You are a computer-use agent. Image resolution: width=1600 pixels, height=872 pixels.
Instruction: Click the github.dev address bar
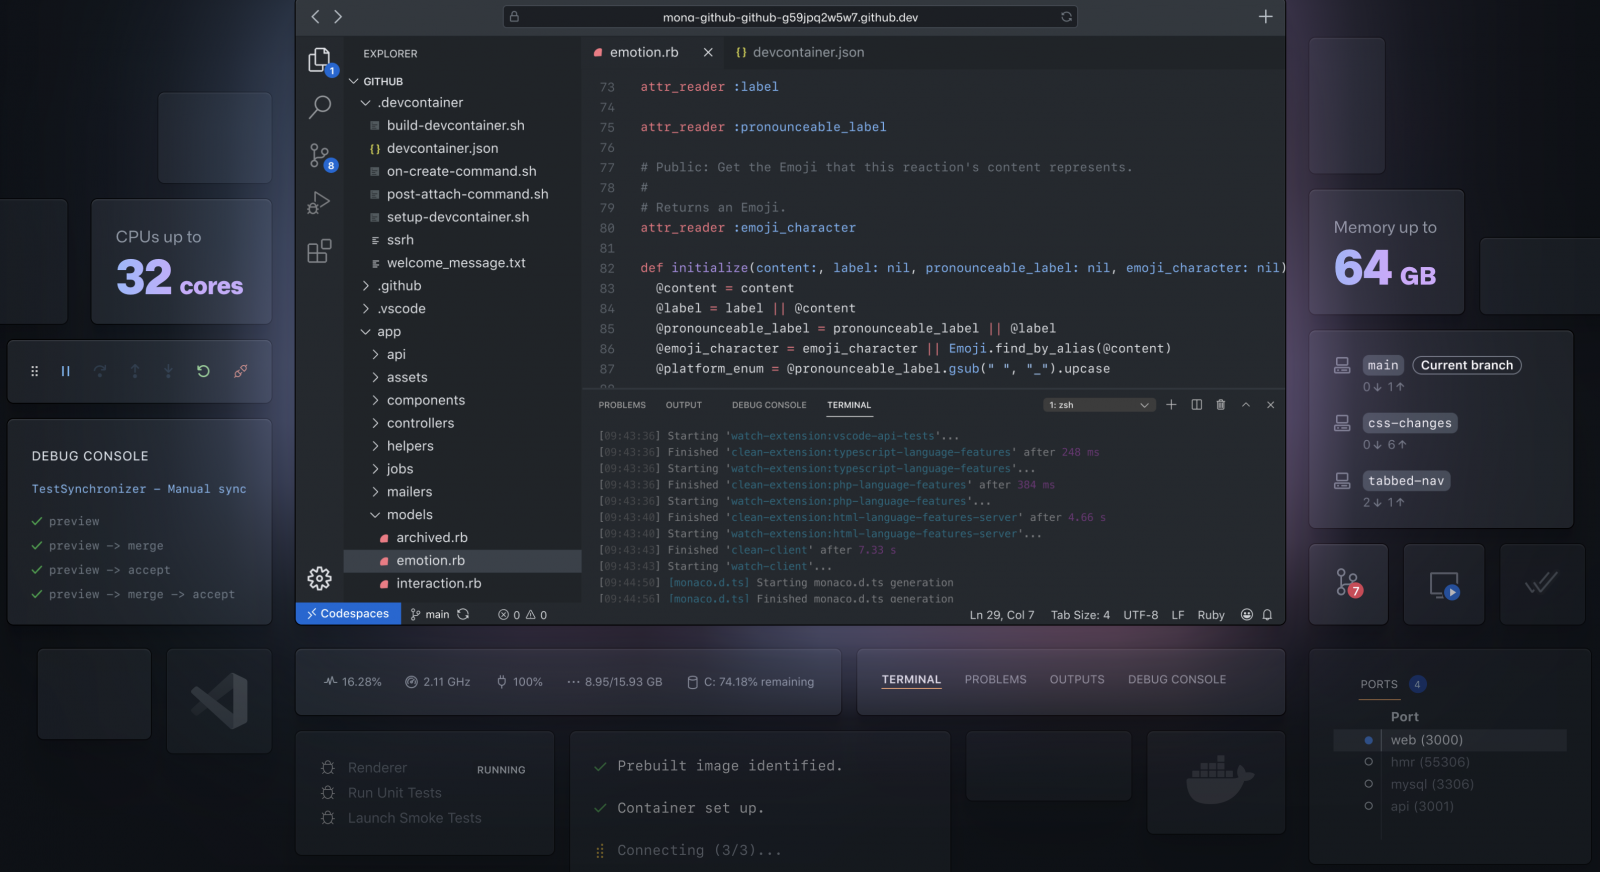789,17
